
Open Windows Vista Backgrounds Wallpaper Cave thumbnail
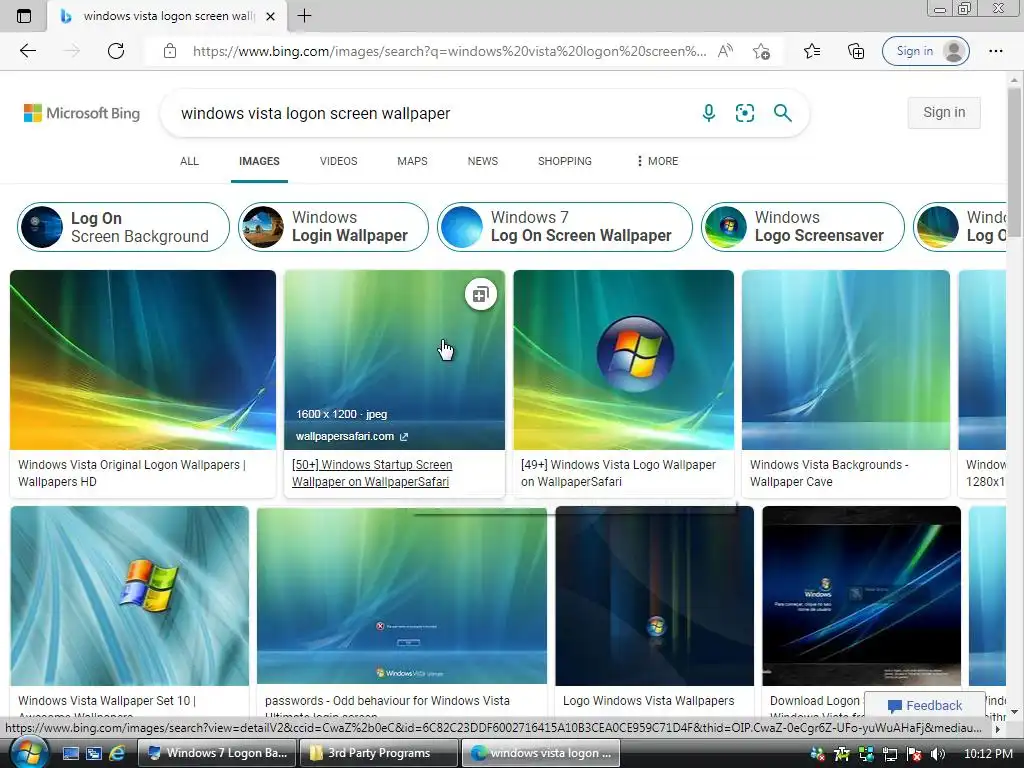846,359
